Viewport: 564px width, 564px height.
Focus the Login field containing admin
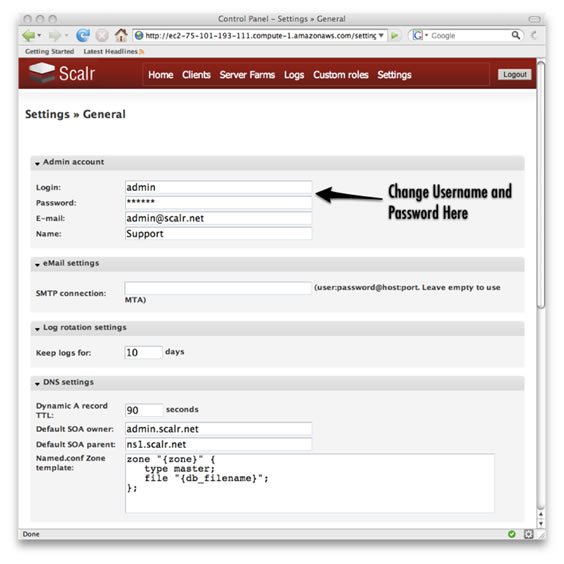pos(218,187)
